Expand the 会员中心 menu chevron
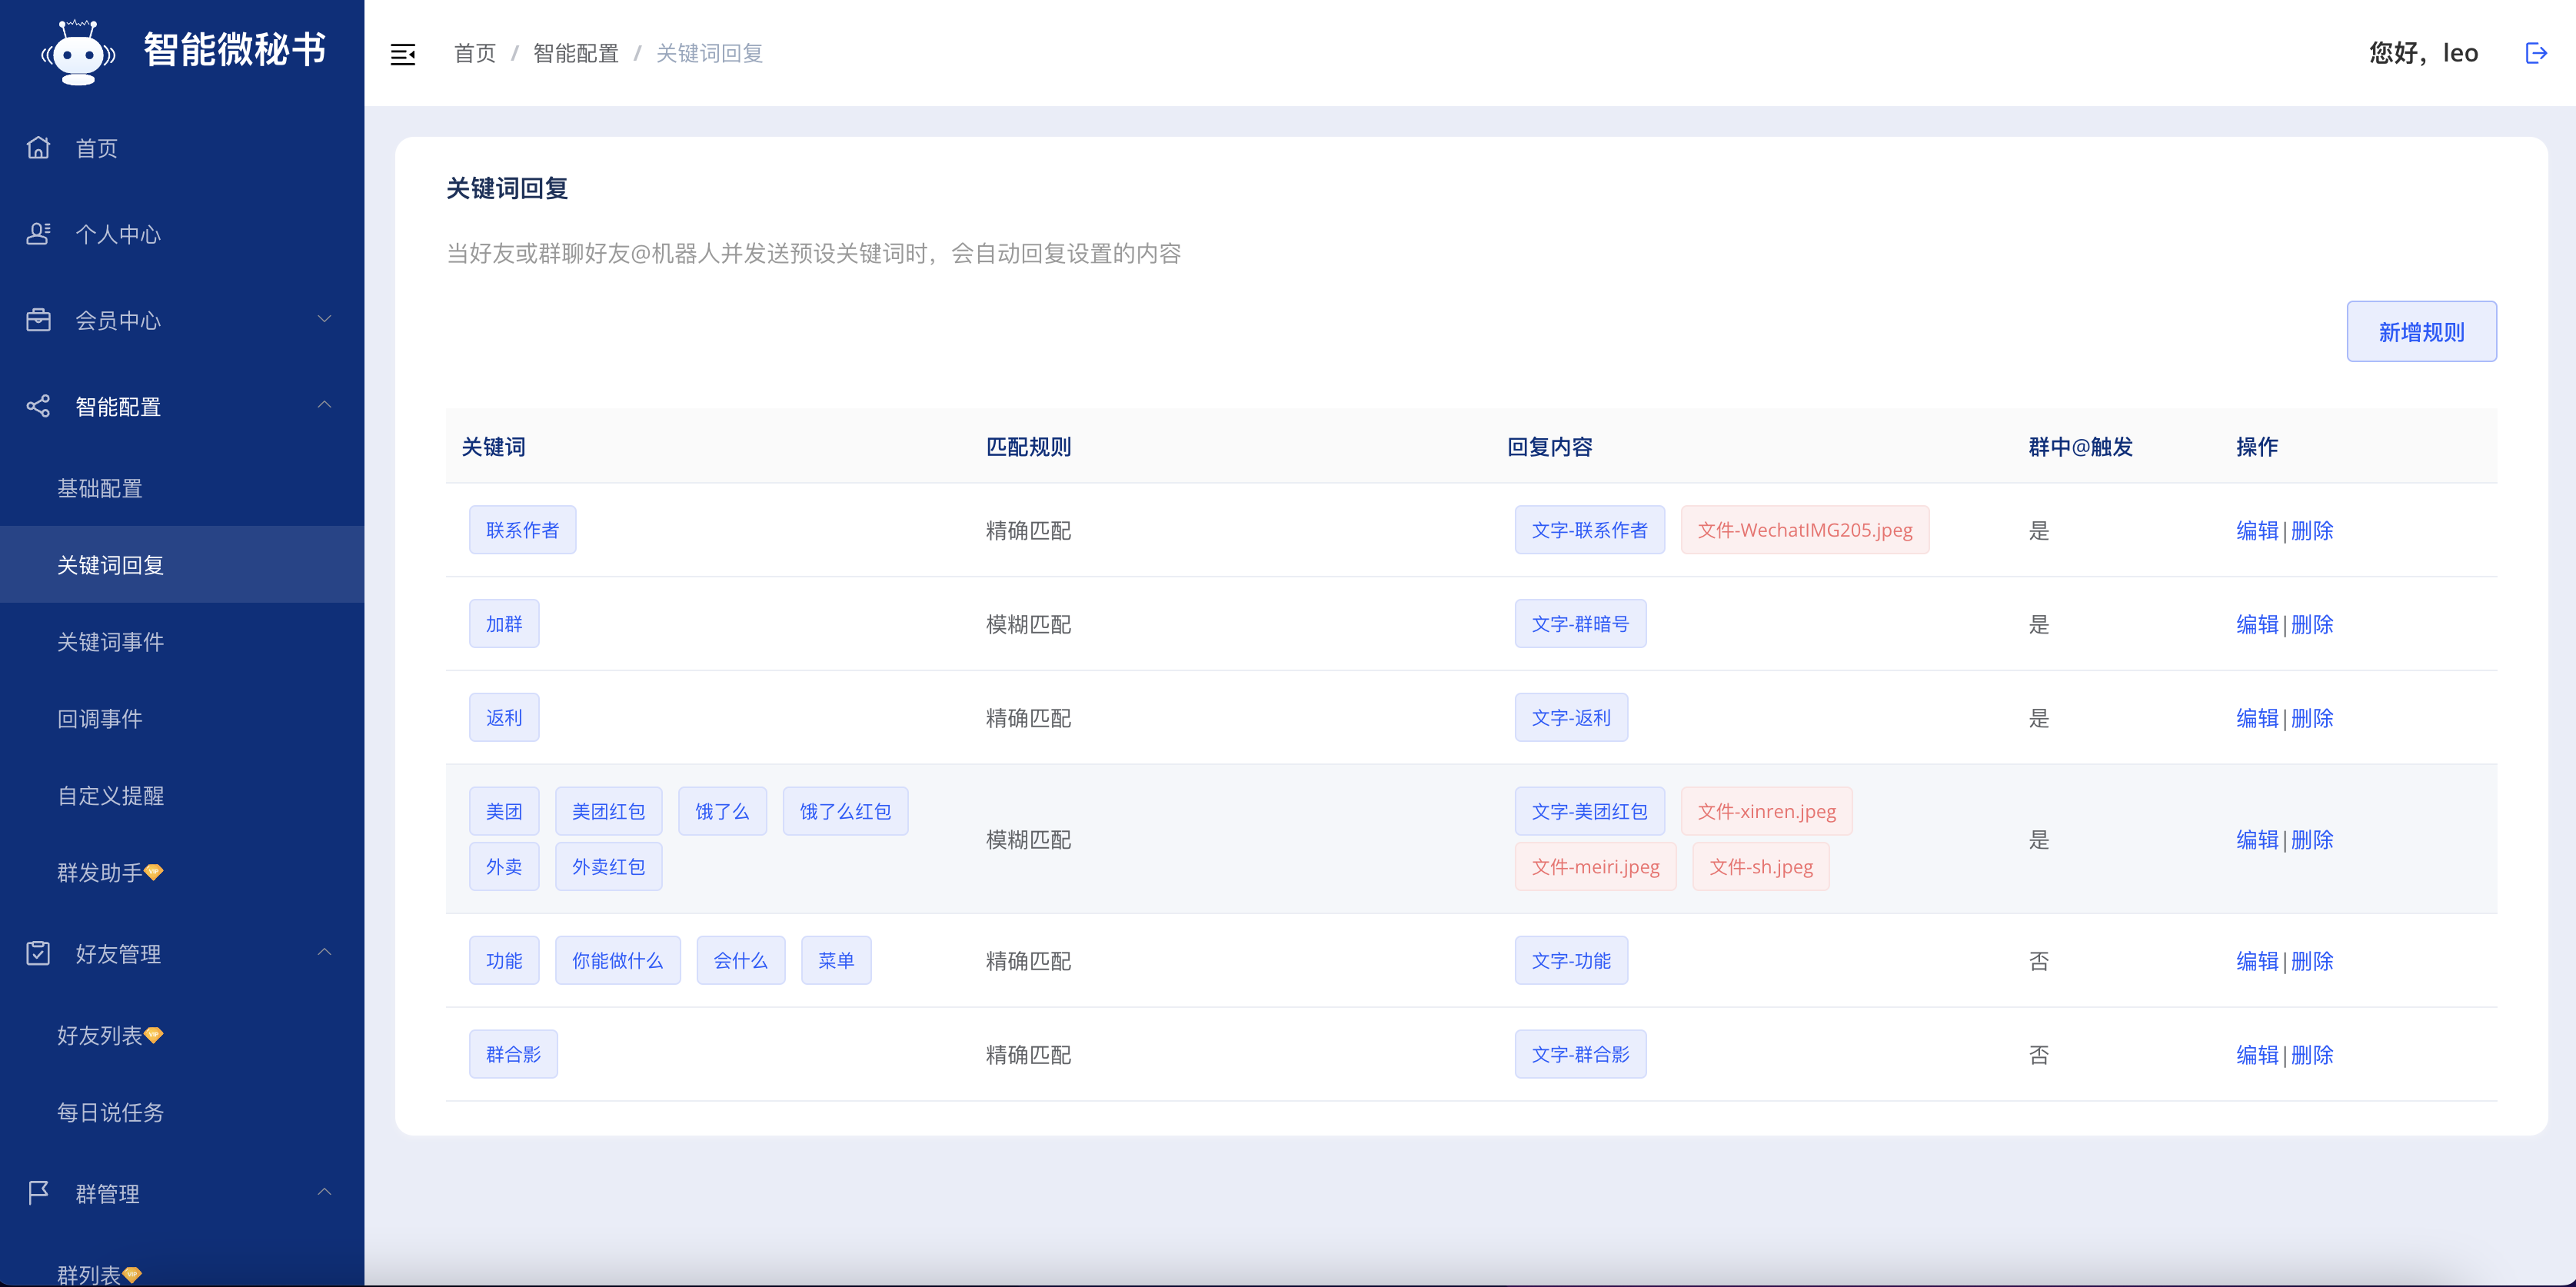Image resolution: width=2576 pixels, height=1287 pixels. pyautogui.click(x=324, y=319)
